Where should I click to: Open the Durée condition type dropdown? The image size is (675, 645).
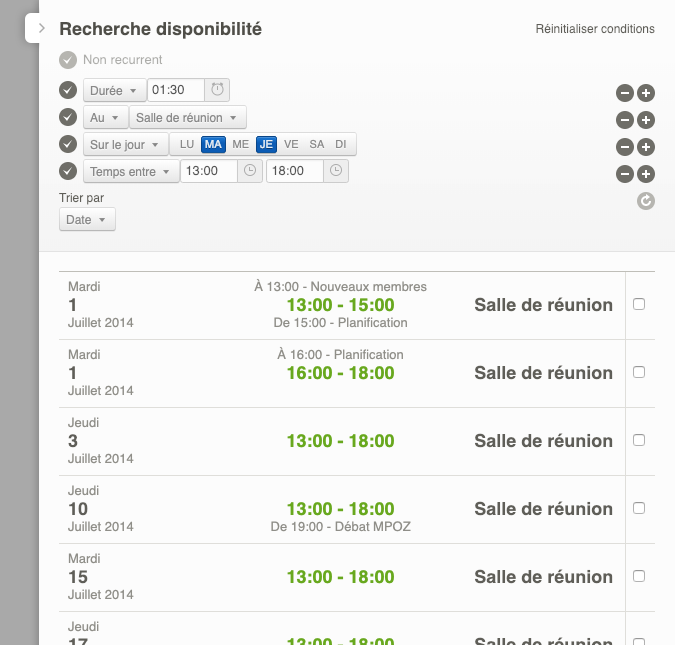click(113, 90)
